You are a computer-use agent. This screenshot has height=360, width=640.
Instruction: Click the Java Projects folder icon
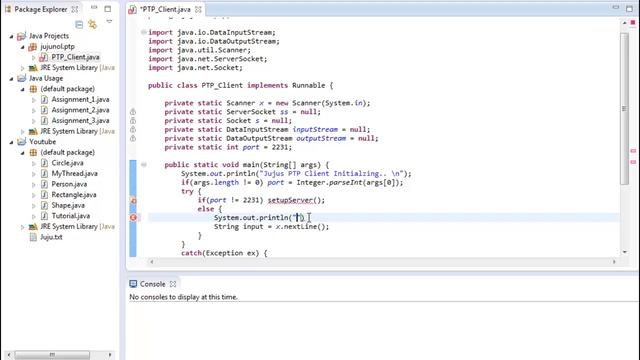click(x=22, y=36)
